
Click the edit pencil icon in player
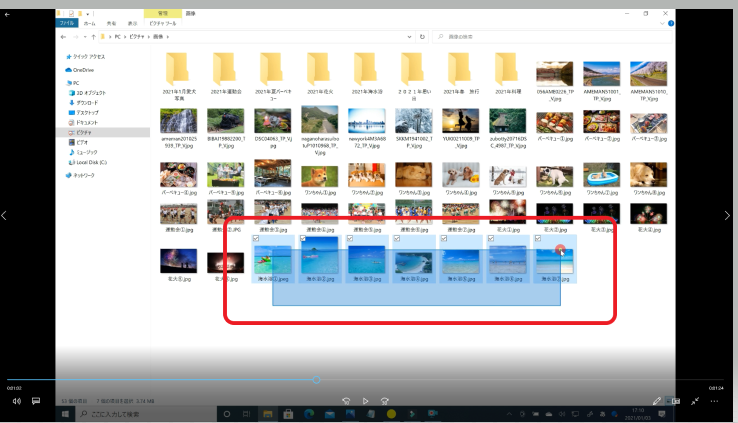click(x=657, y=401)
